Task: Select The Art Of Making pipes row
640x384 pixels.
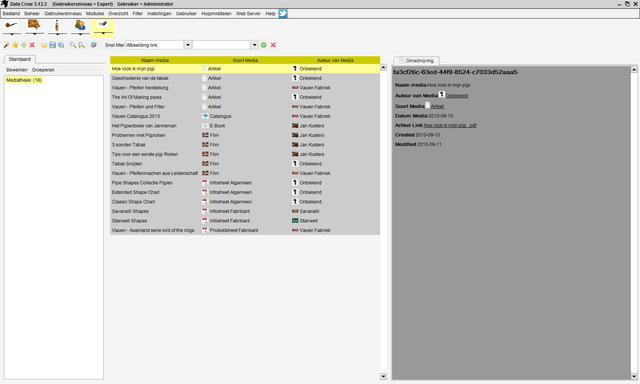Action: [245, 97]
